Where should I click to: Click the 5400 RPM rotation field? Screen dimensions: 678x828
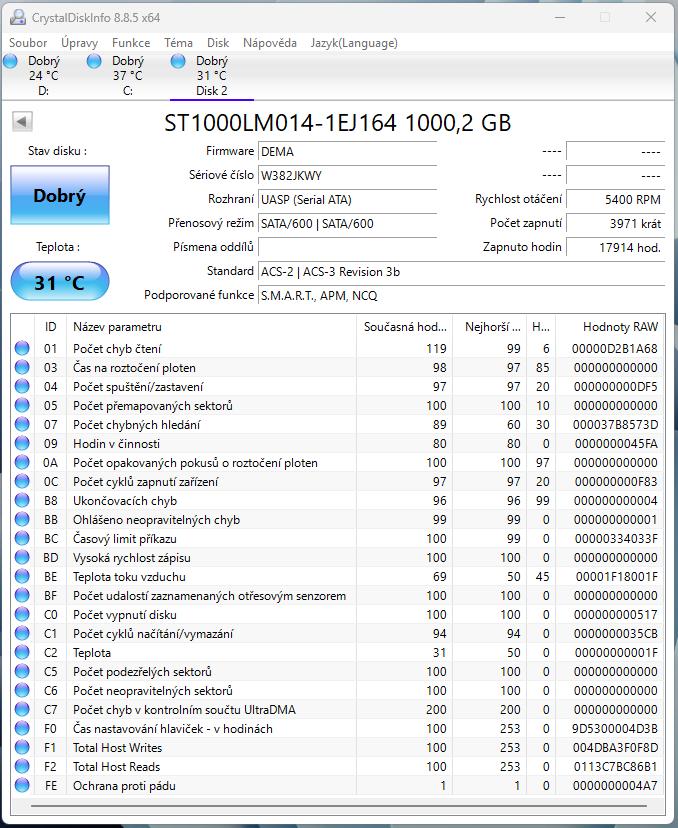(615, 200)
